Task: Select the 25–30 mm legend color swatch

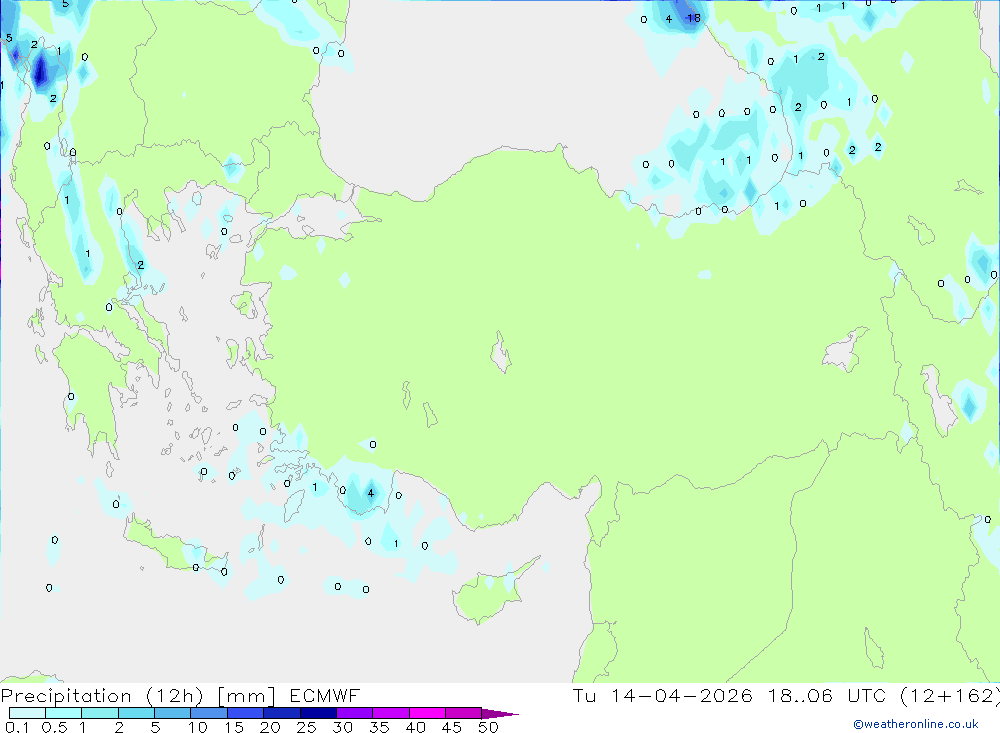Action: tap(318, 713)
